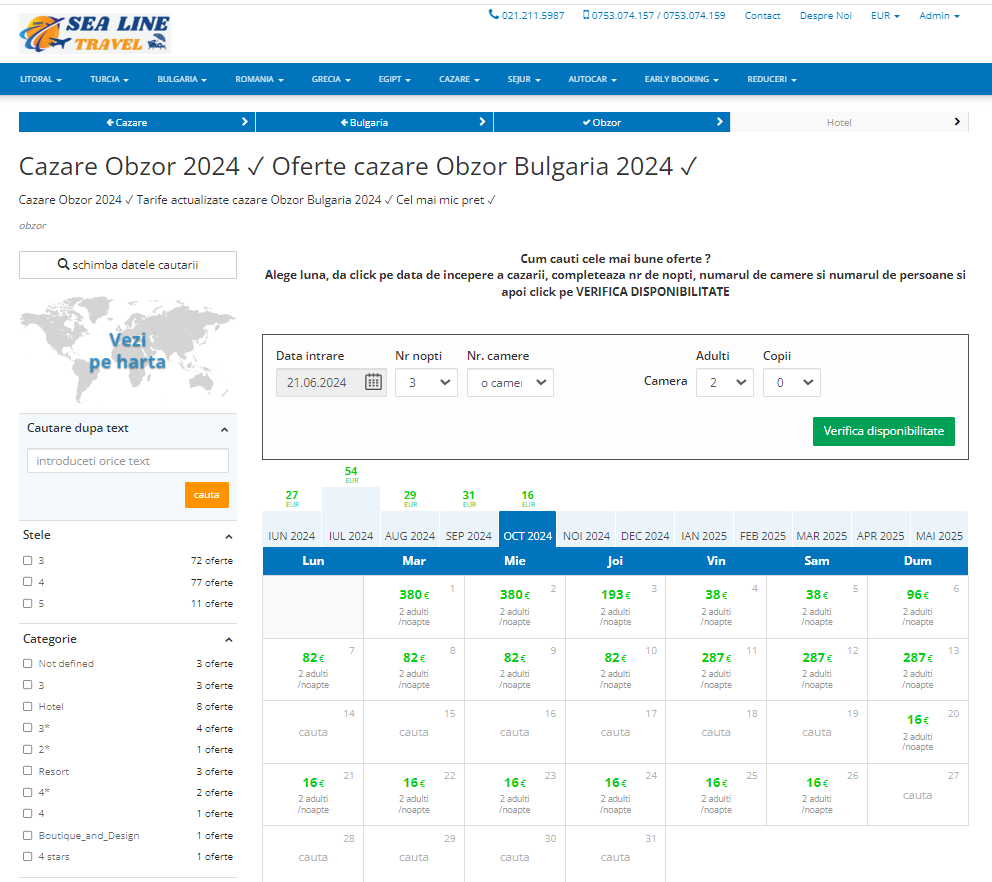The width and height of the screenshot is (992, 882).
Task: Open the TURCIA navigation menu
Action: coord(109,79)
